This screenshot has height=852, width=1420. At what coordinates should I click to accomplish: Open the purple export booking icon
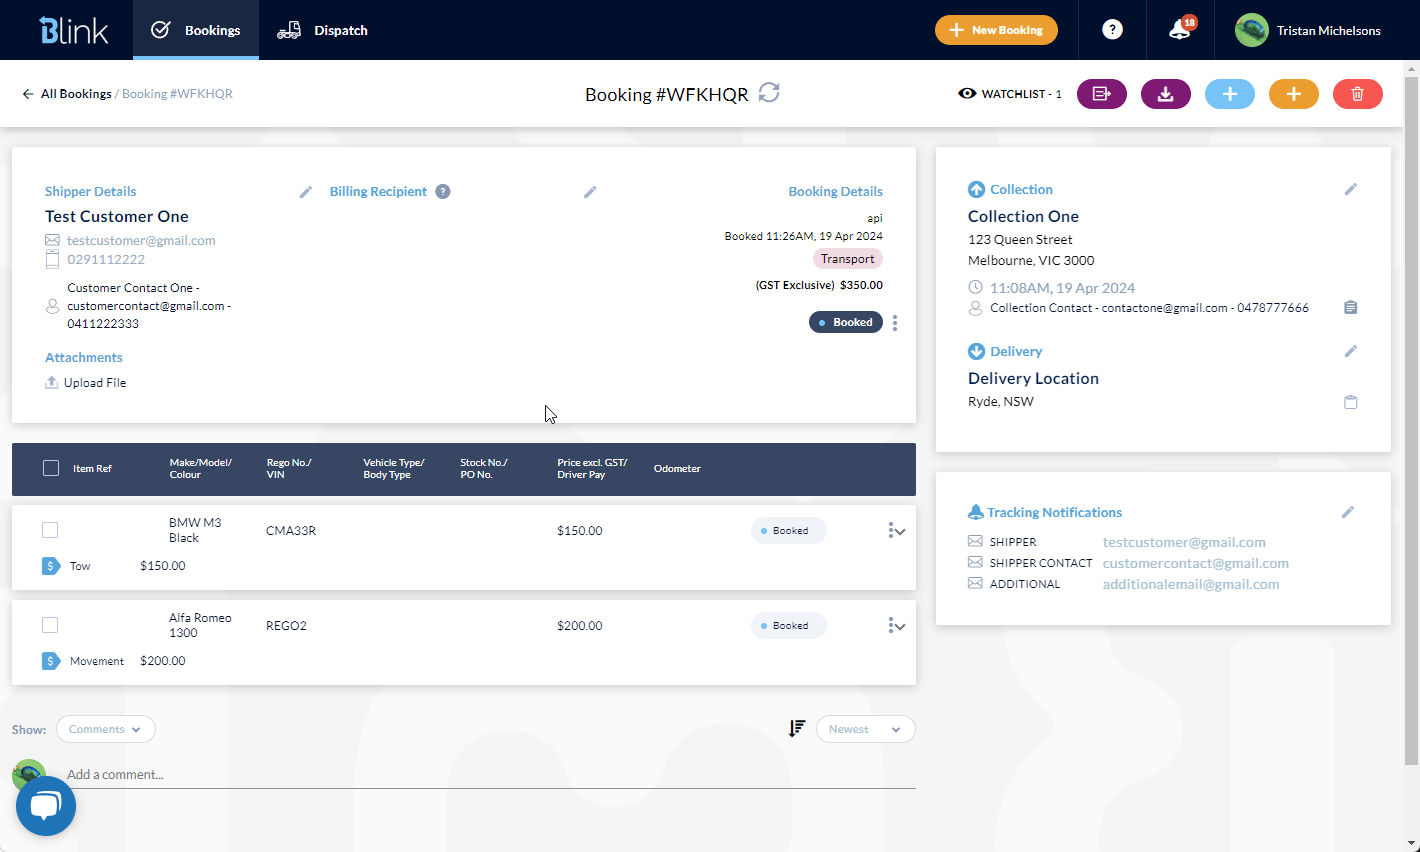coord(1101,93)
